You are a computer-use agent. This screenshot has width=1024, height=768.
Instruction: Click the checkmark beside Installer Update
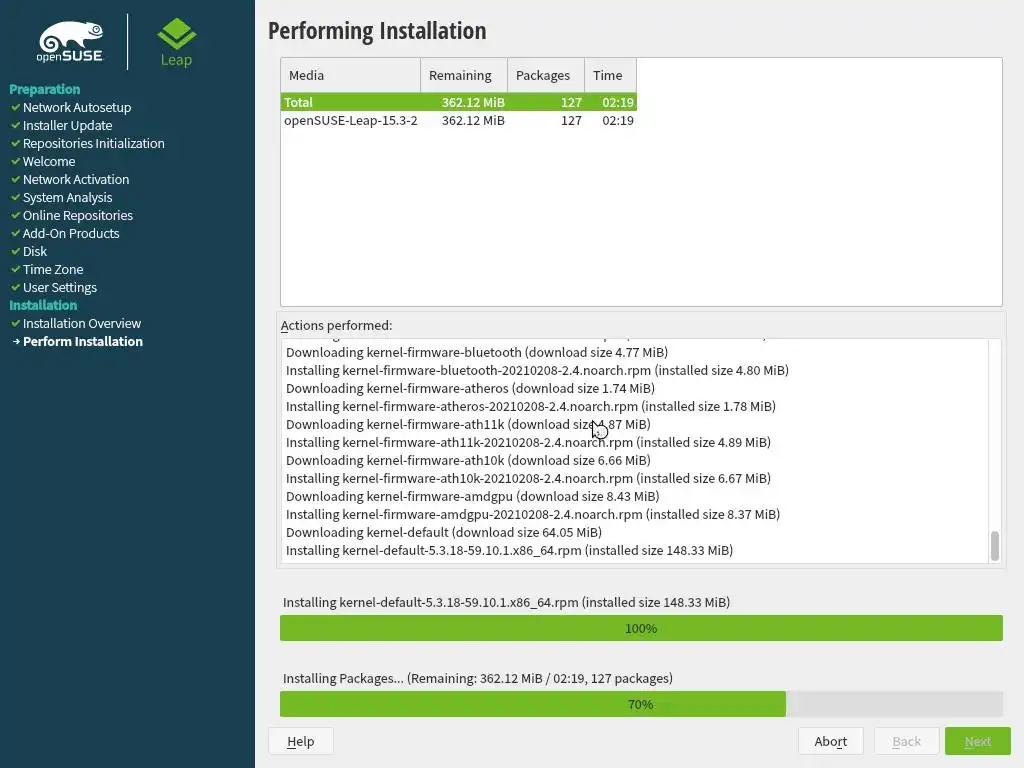coord(16,125)
